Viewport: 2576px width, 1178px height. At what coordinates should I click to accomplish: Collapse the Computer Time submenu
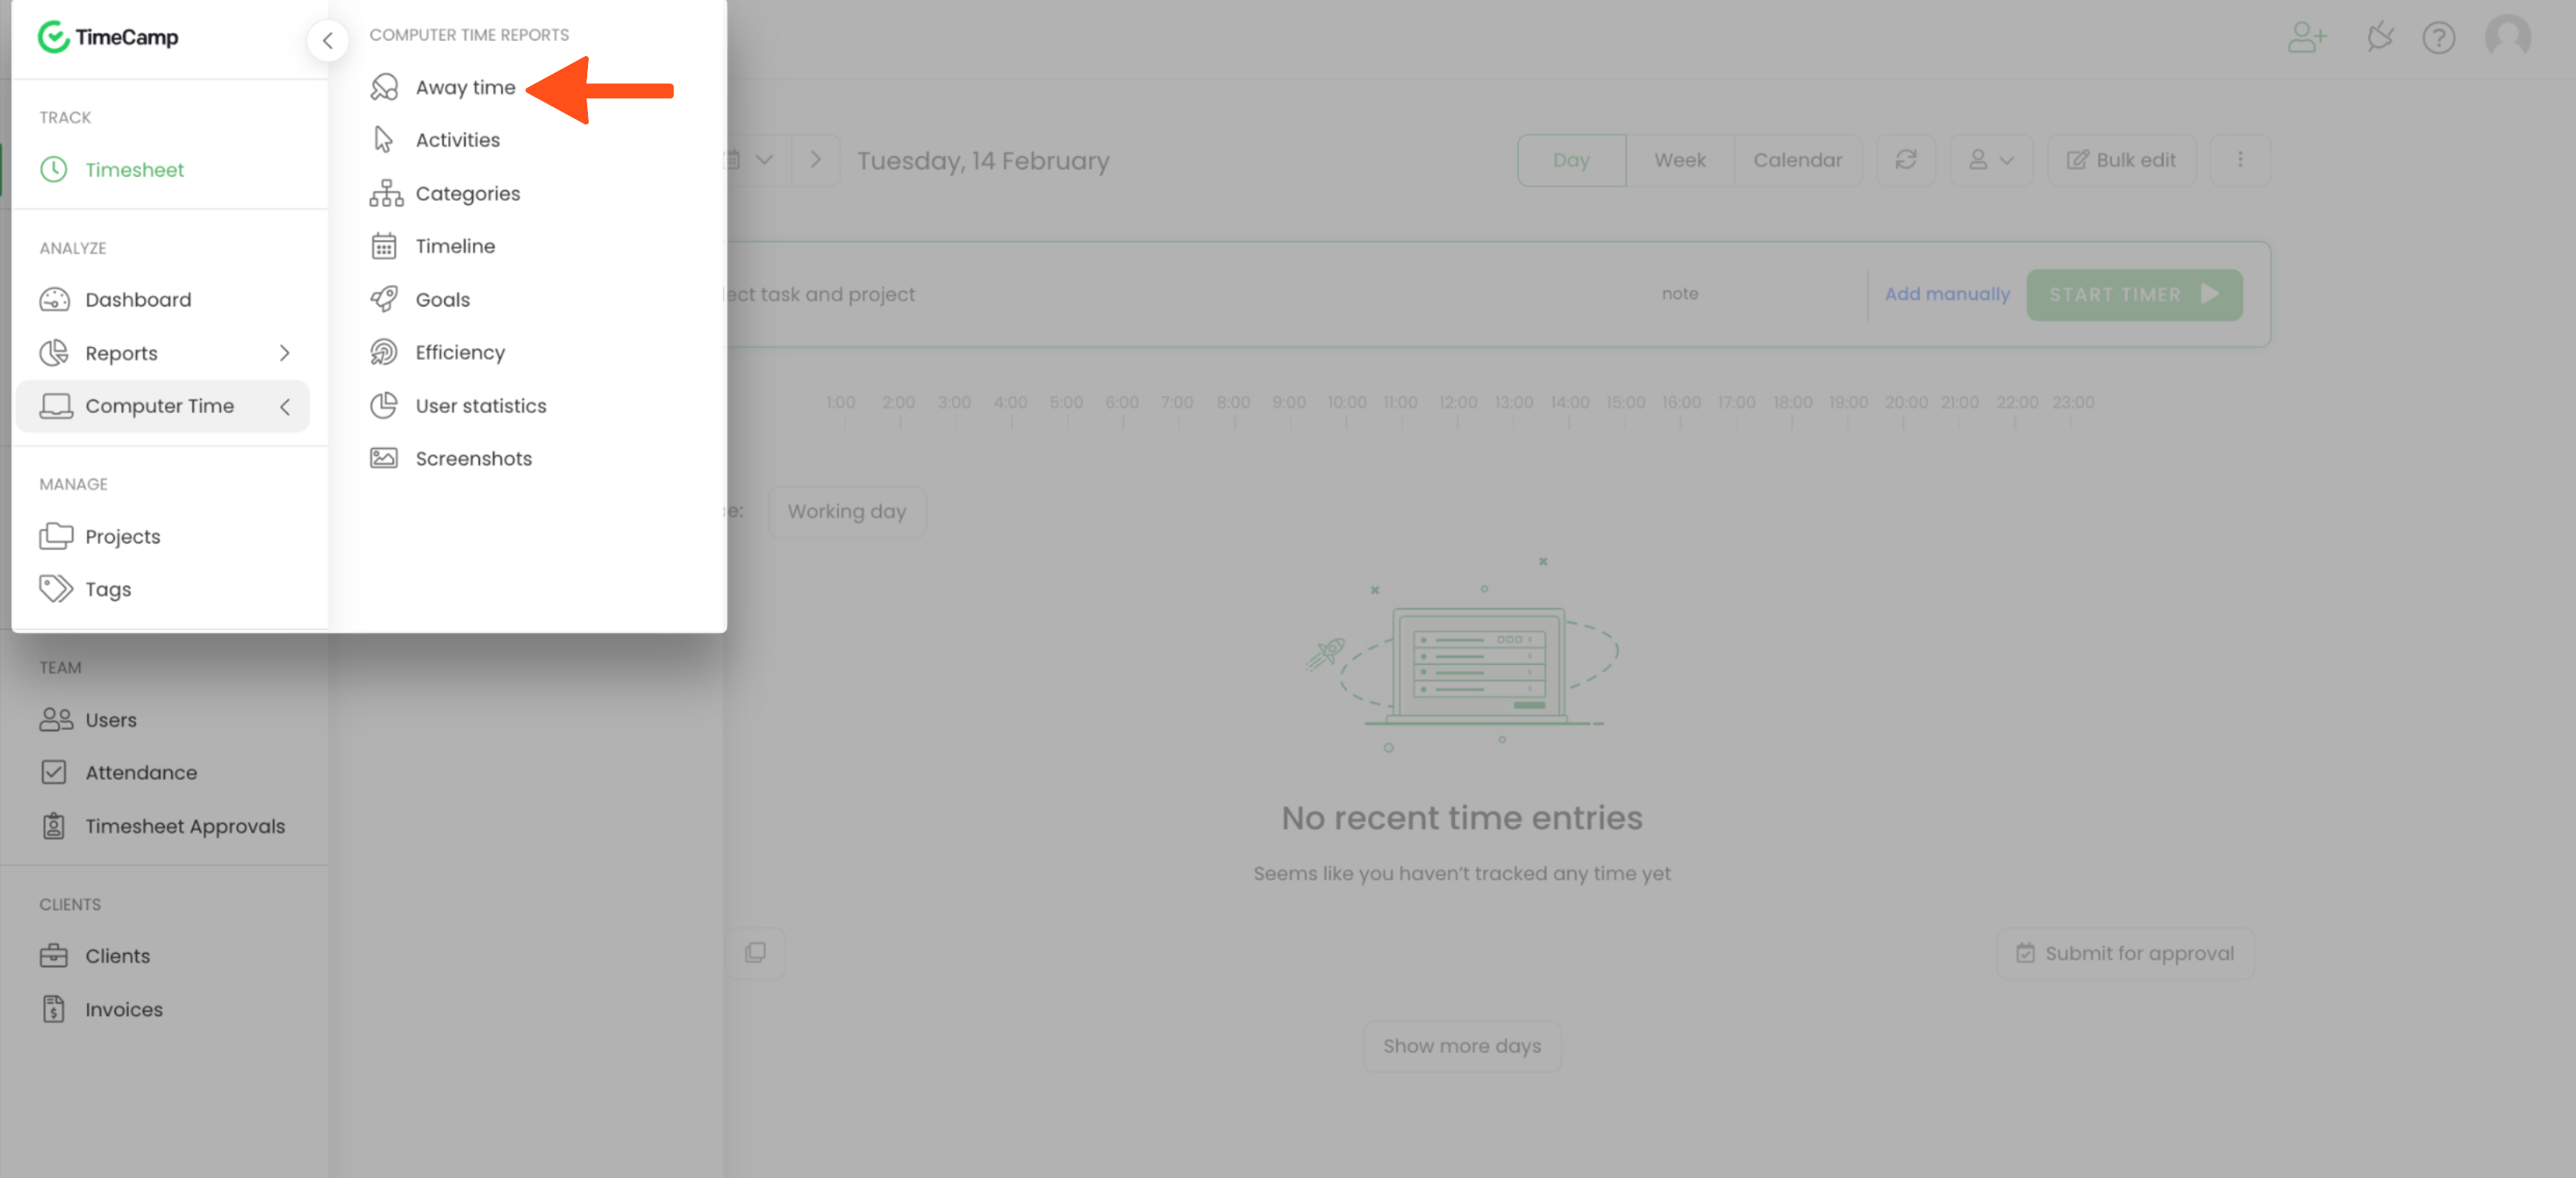click(285, 406)
